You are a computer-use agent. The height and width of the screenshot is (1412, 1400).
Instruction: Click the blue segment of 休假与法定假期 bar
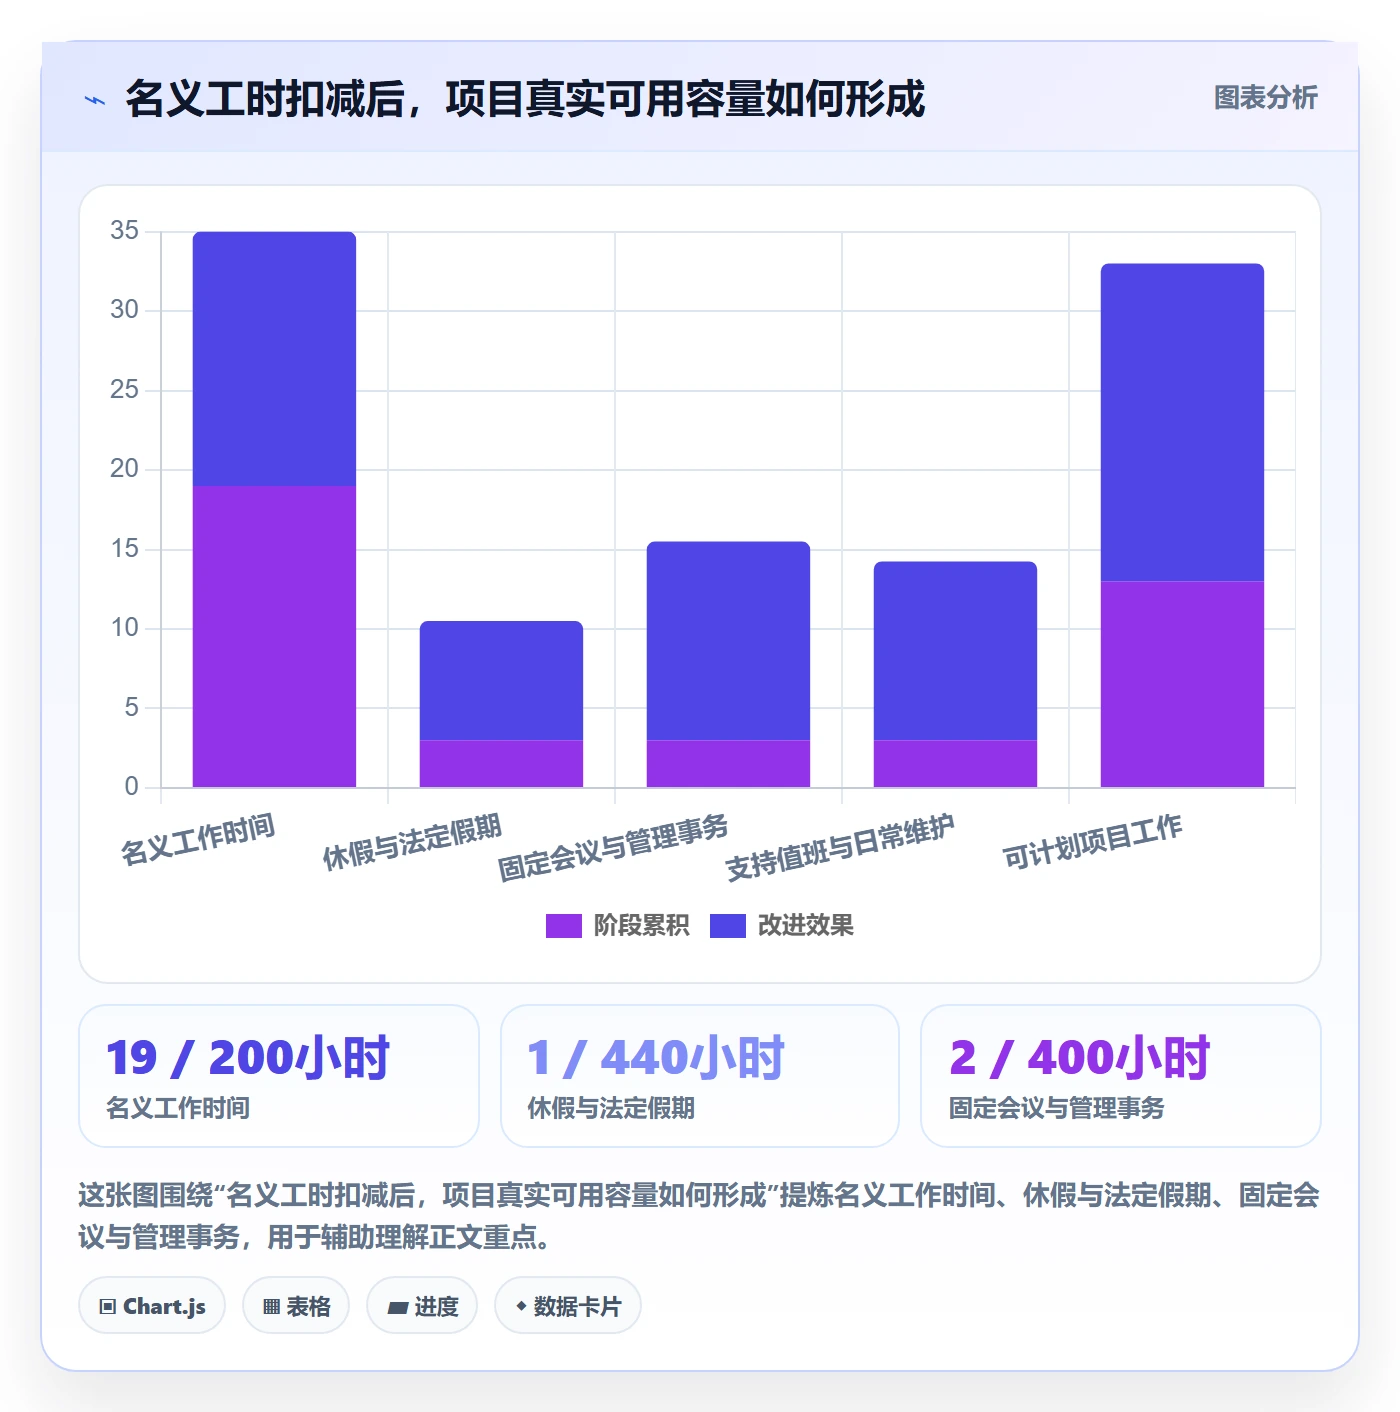tap(501, 680)
